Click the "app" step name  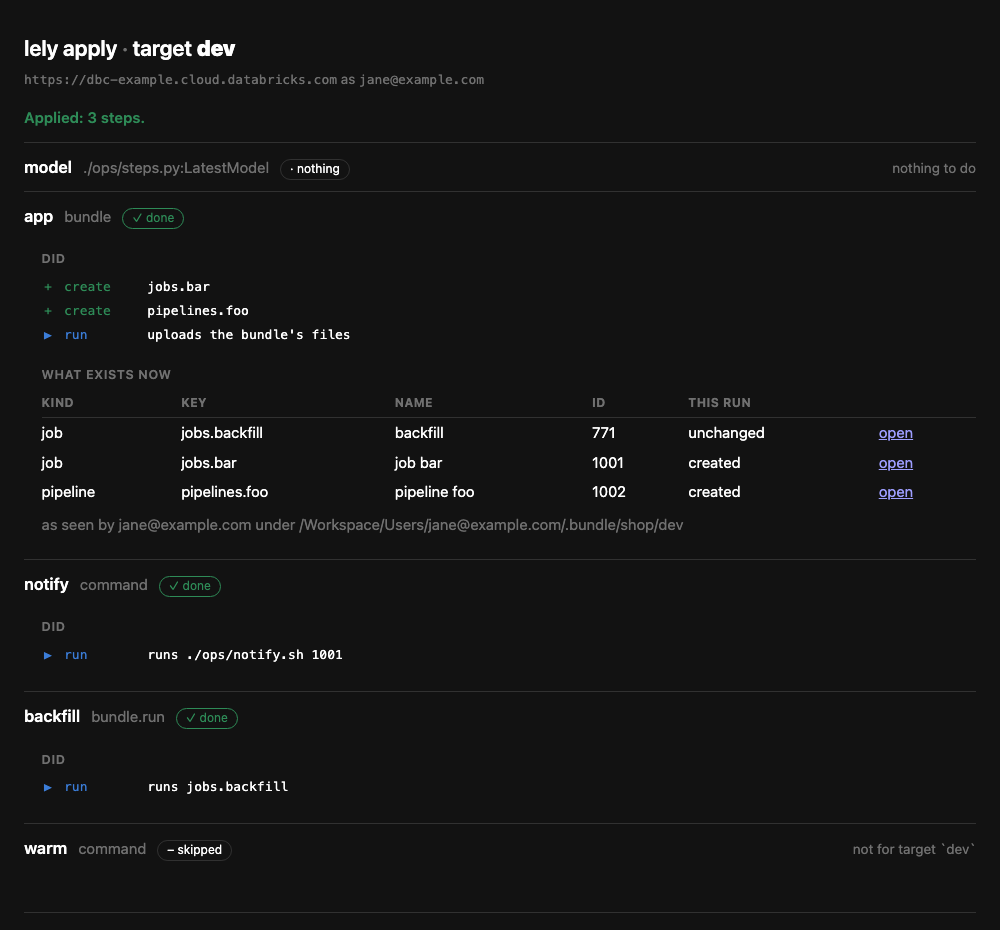38,218
